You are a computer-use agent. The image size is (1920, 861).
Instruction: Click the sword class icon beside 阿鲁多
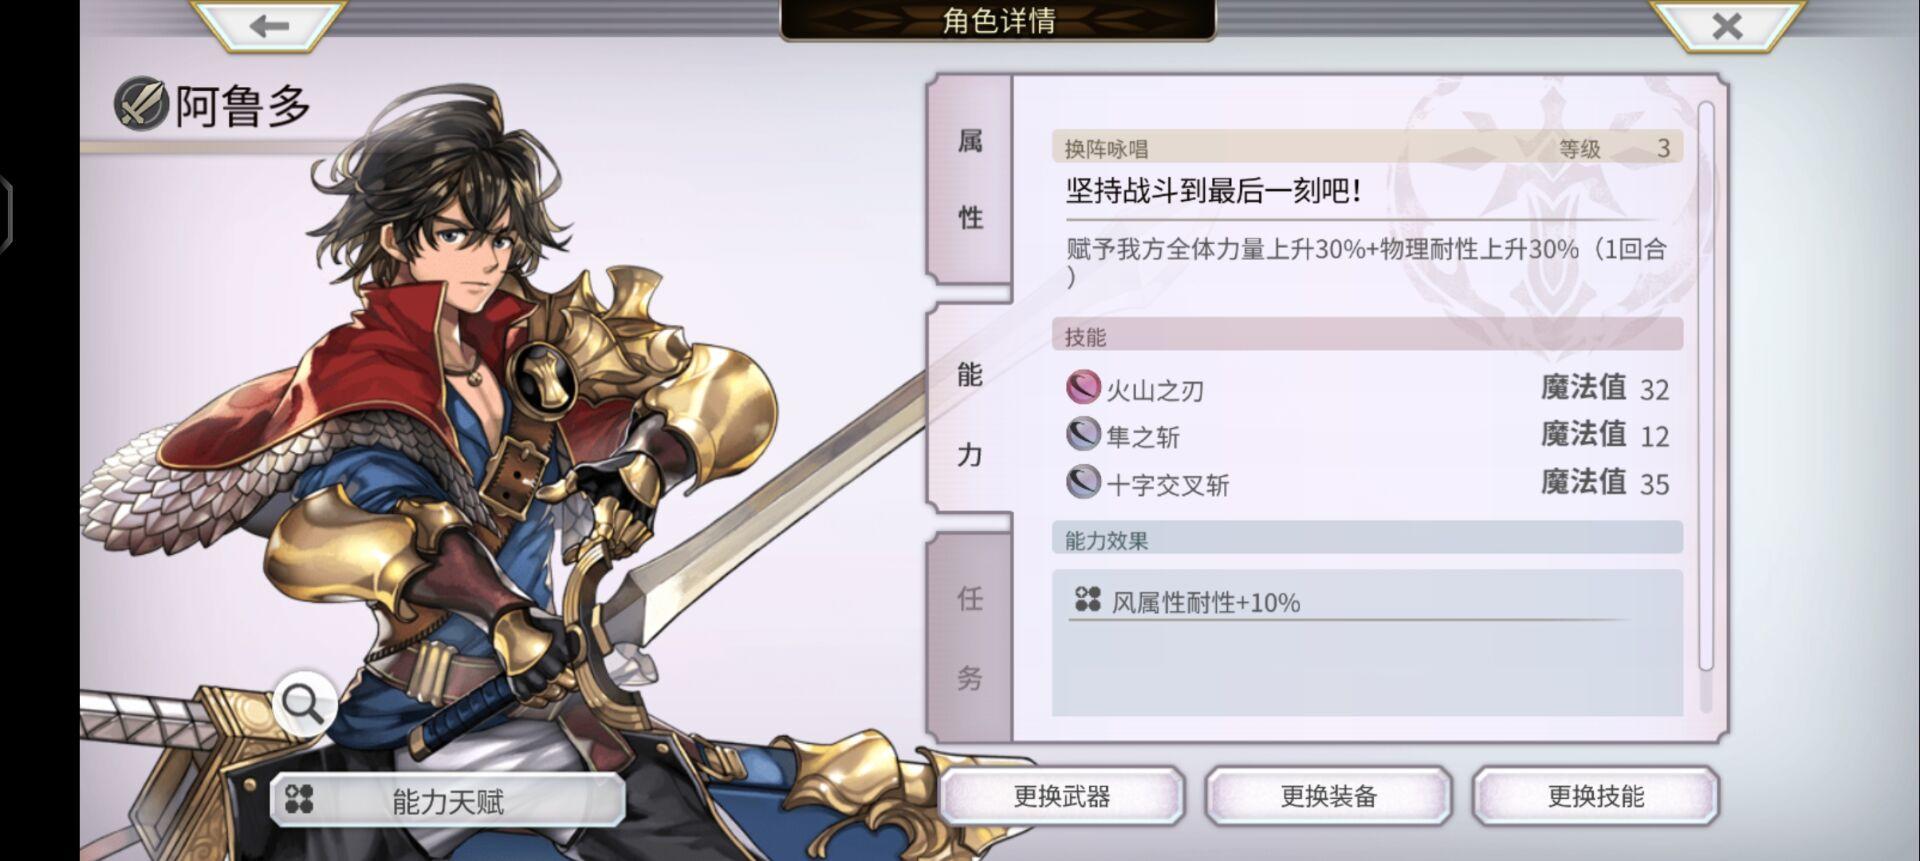pyautogui.click(x=141, y=104)
